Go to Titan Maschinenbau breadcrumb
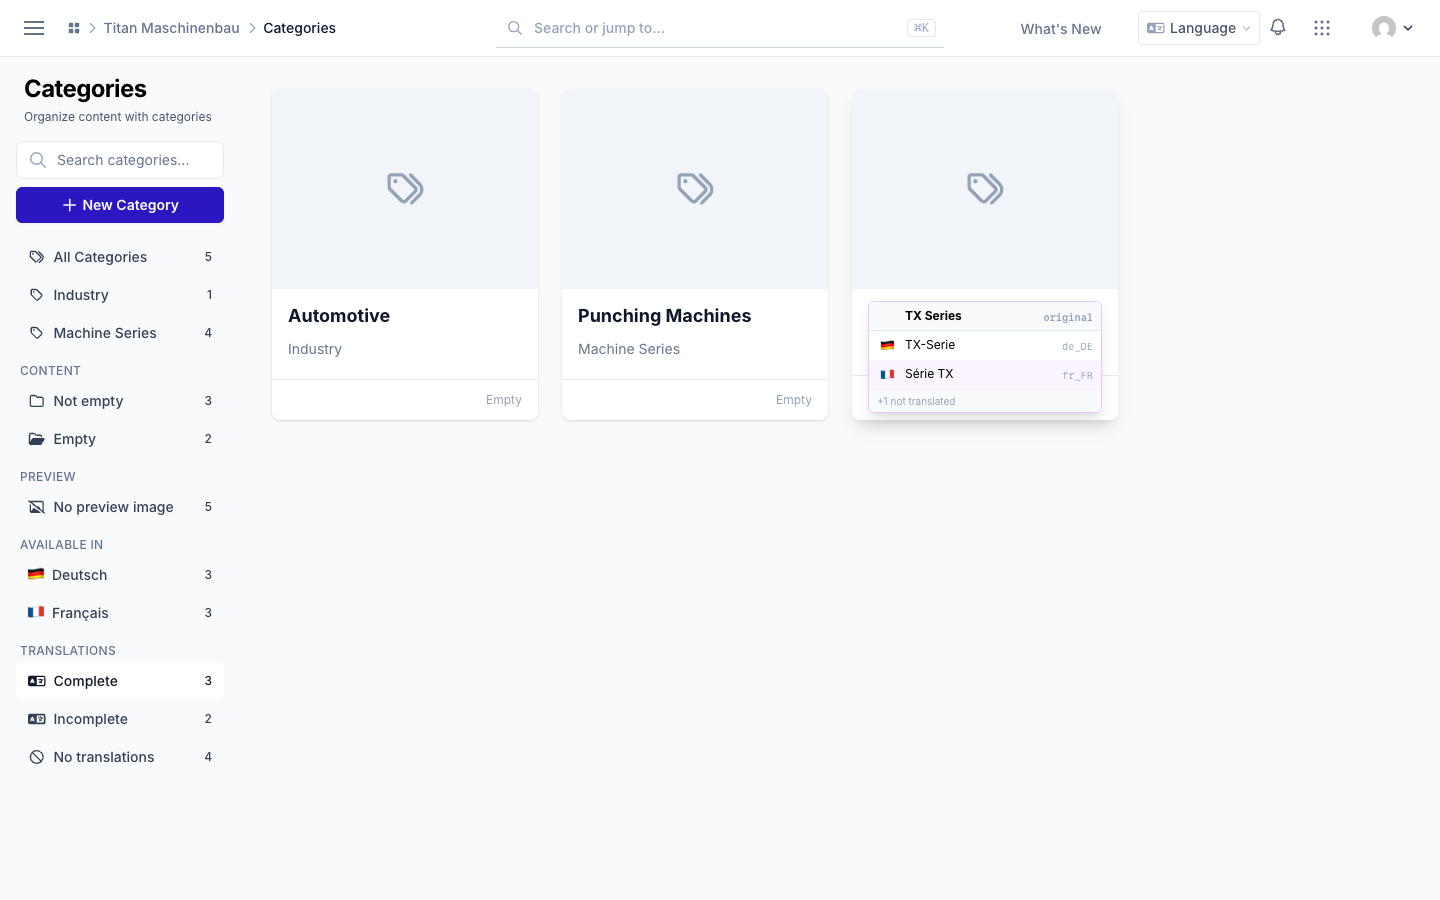 tap(171, 28)
